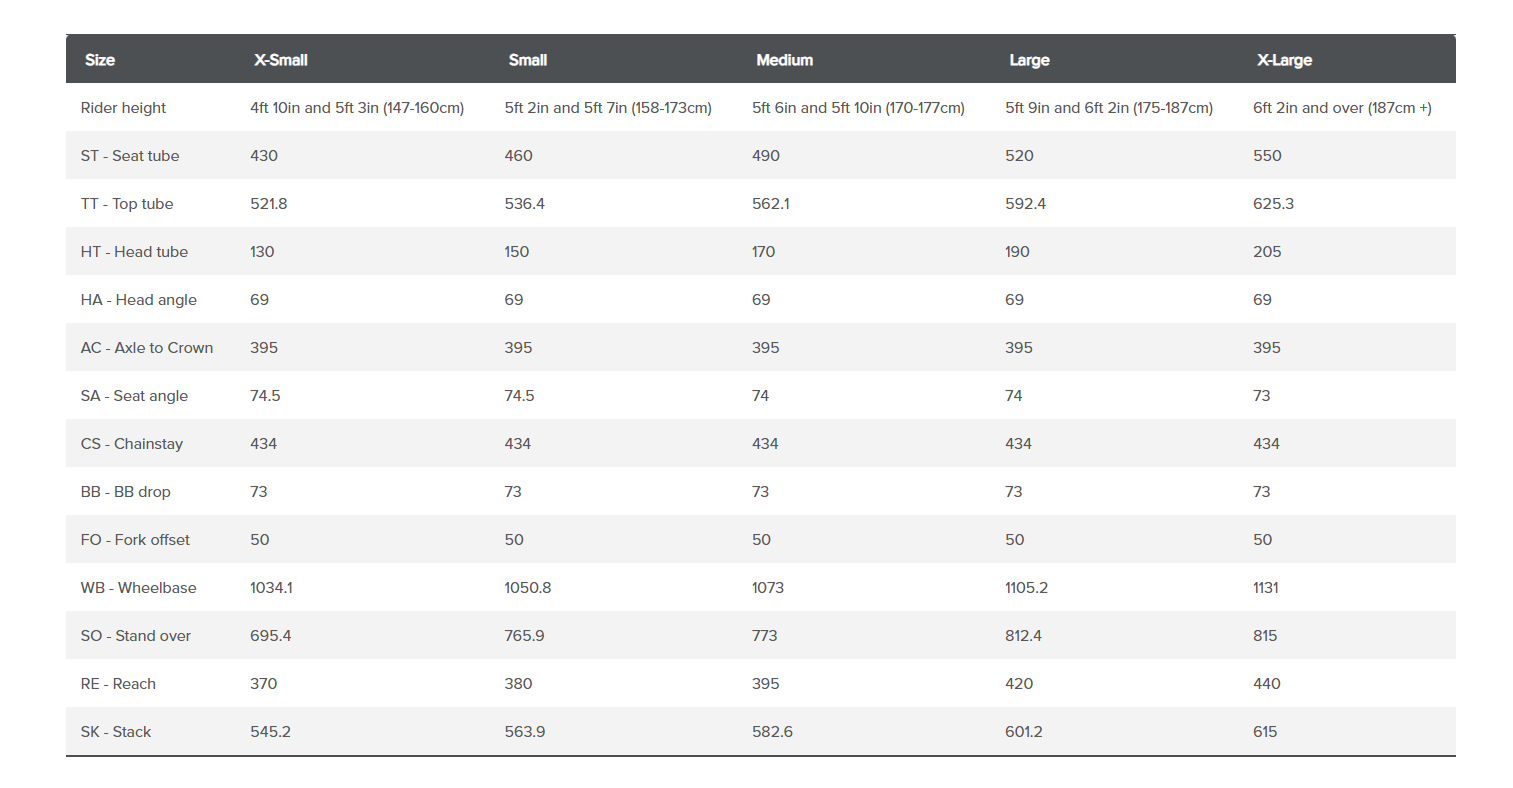This screenshot has height=788, width=1513.
Task: Select the Medium size column header
Action: 784,60
